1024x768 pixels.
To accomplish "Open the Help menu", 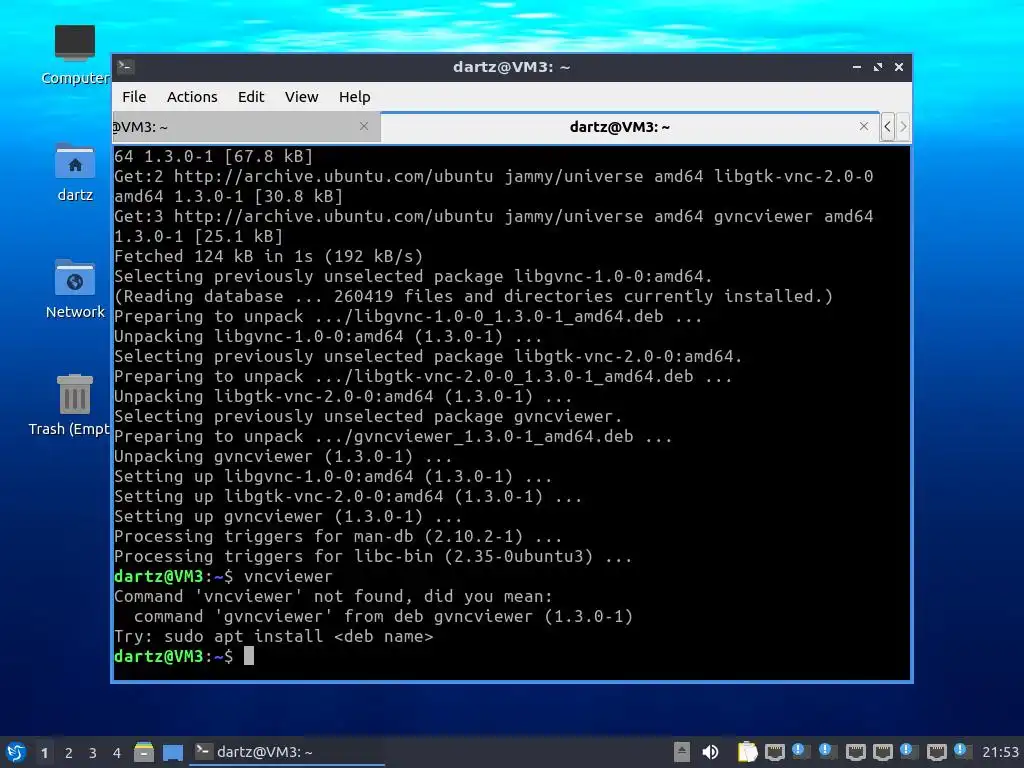I will 355,97.
